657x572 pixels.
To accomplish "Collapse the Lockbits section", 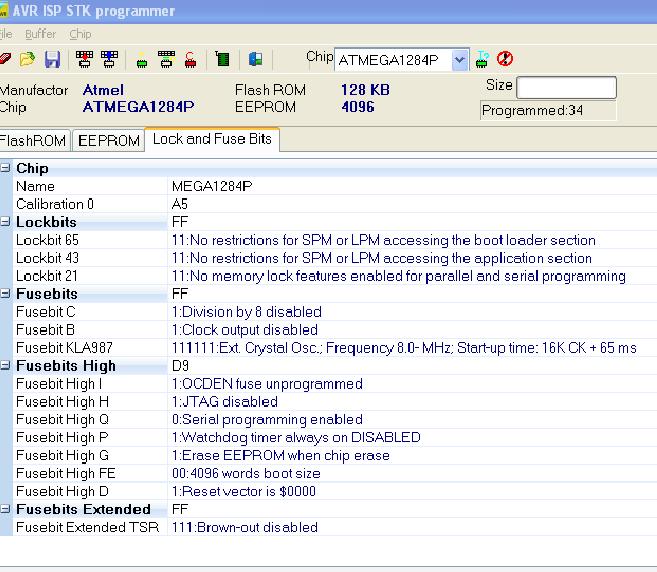I will (6, 222).
